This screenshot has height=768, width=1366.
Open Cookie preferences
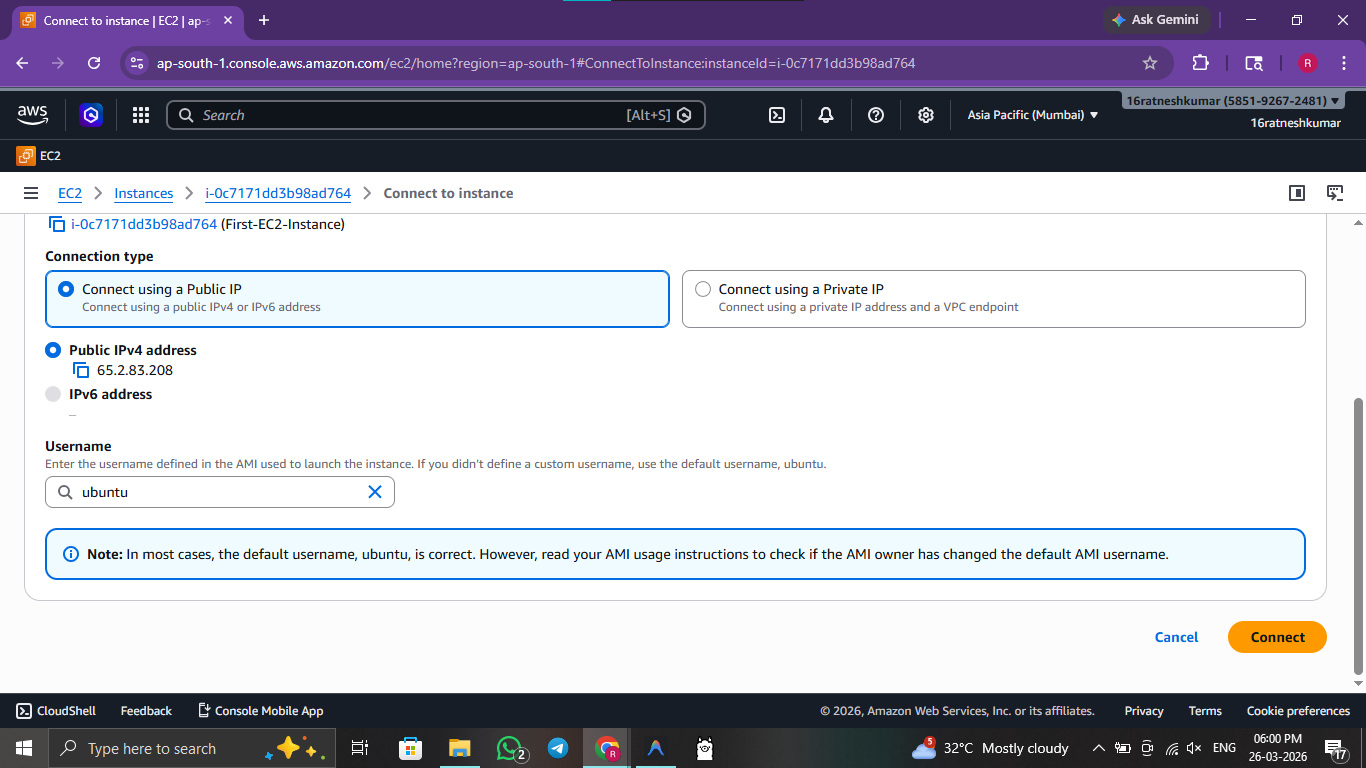(x=1298, y=711)
